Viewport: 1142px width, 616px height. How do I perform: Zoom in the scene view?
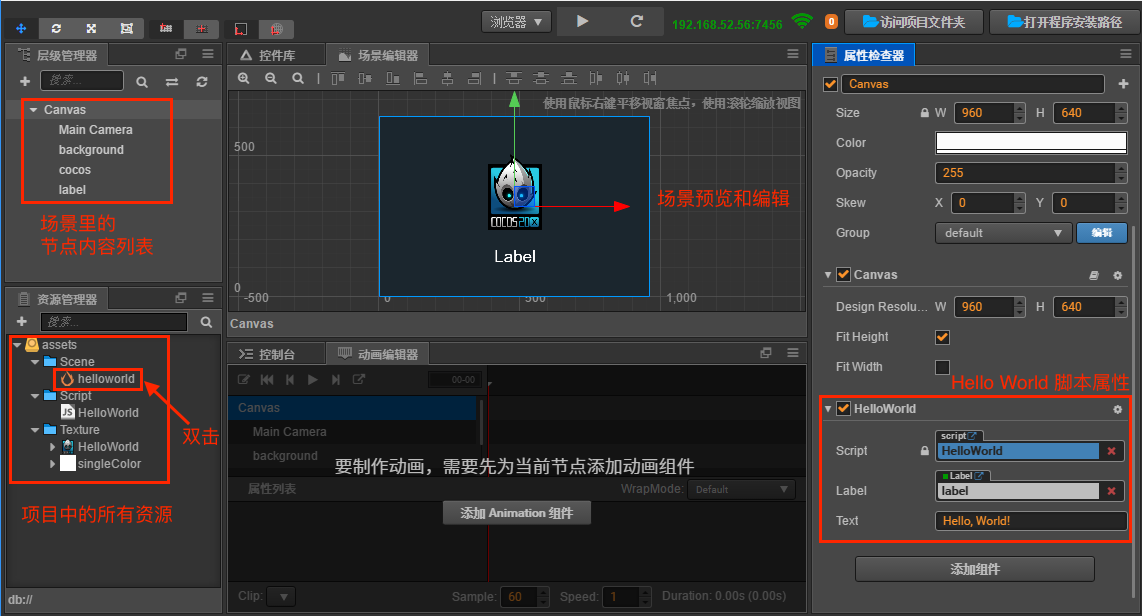click(244, 78)
